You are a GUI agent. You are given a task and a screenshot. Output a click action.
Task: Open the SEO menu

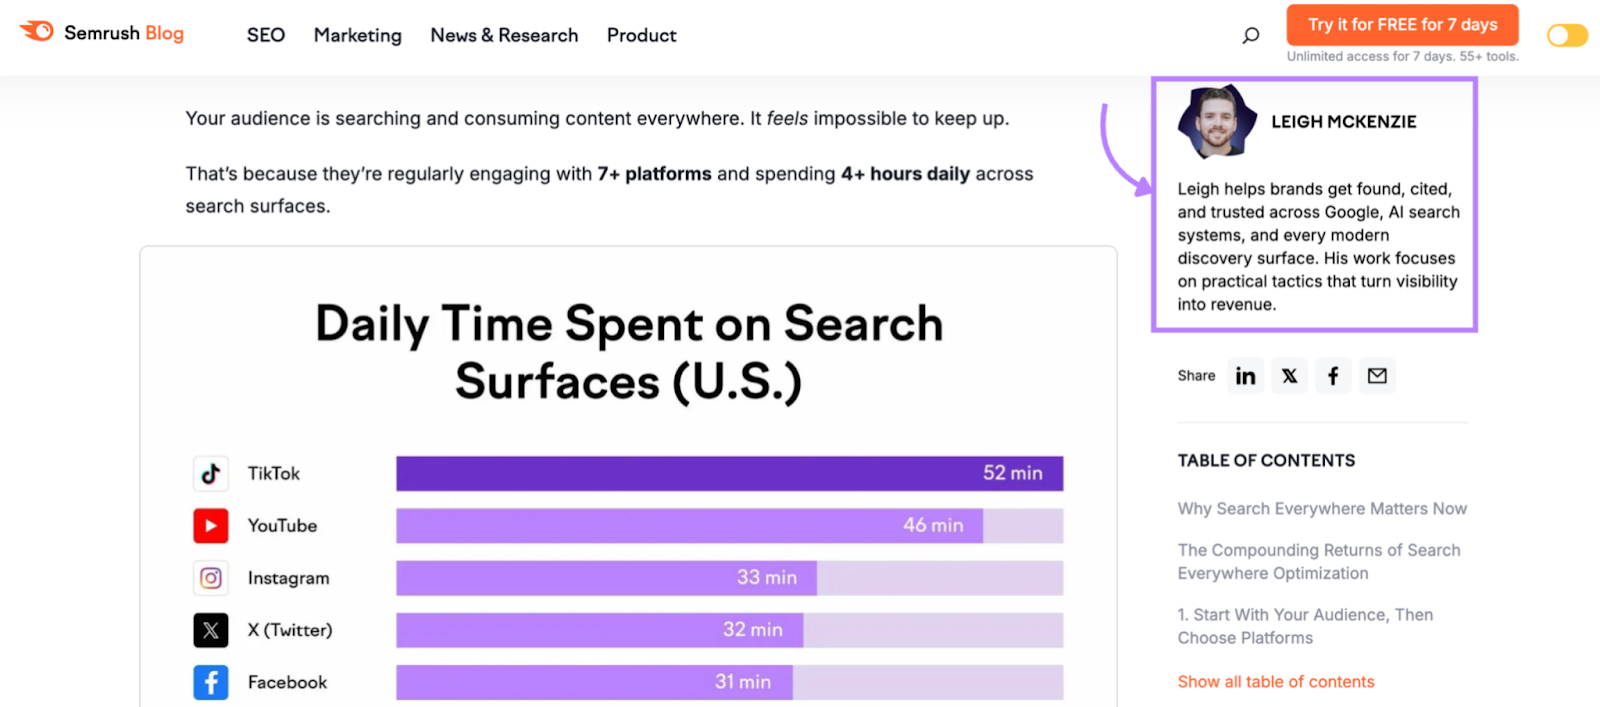[x=266, y=35]
